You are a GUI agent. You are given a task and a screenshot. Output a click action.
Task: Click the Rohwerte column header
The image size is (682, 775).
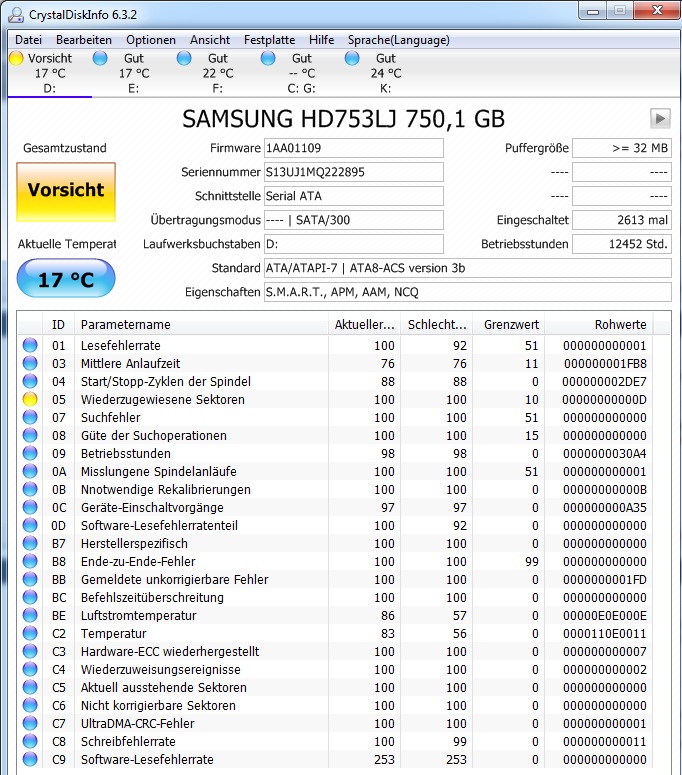pyautogui.click(x=598, y=325)
